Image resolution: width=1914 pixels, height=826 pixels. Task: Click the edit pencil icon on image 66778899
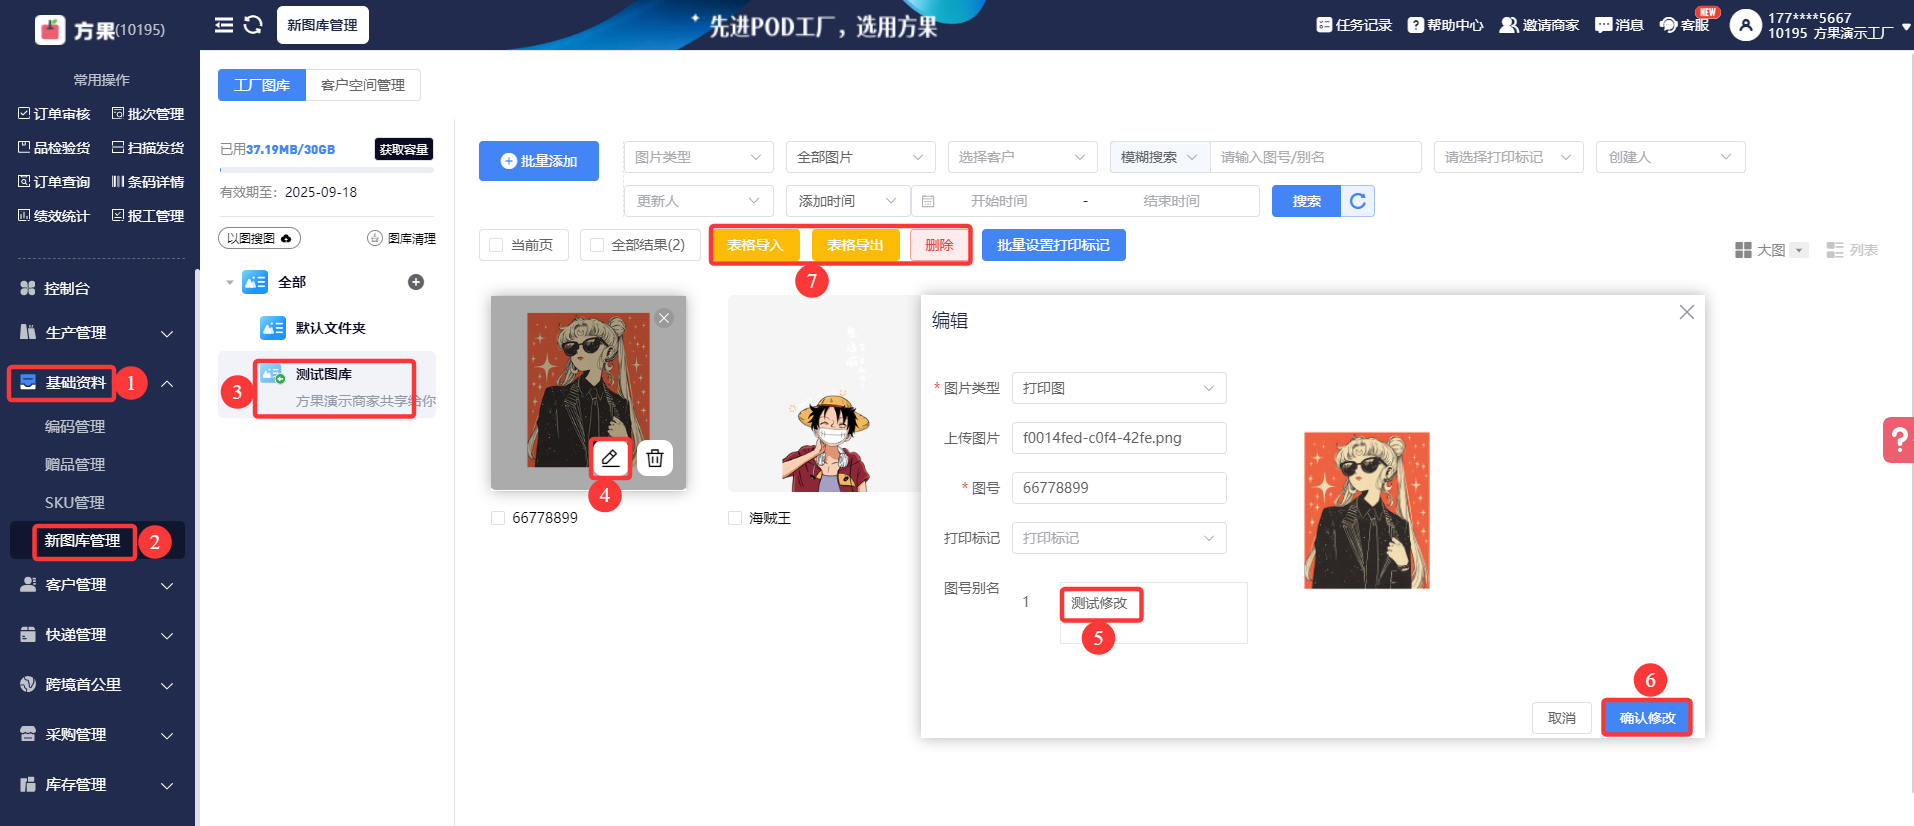point(610,458)
